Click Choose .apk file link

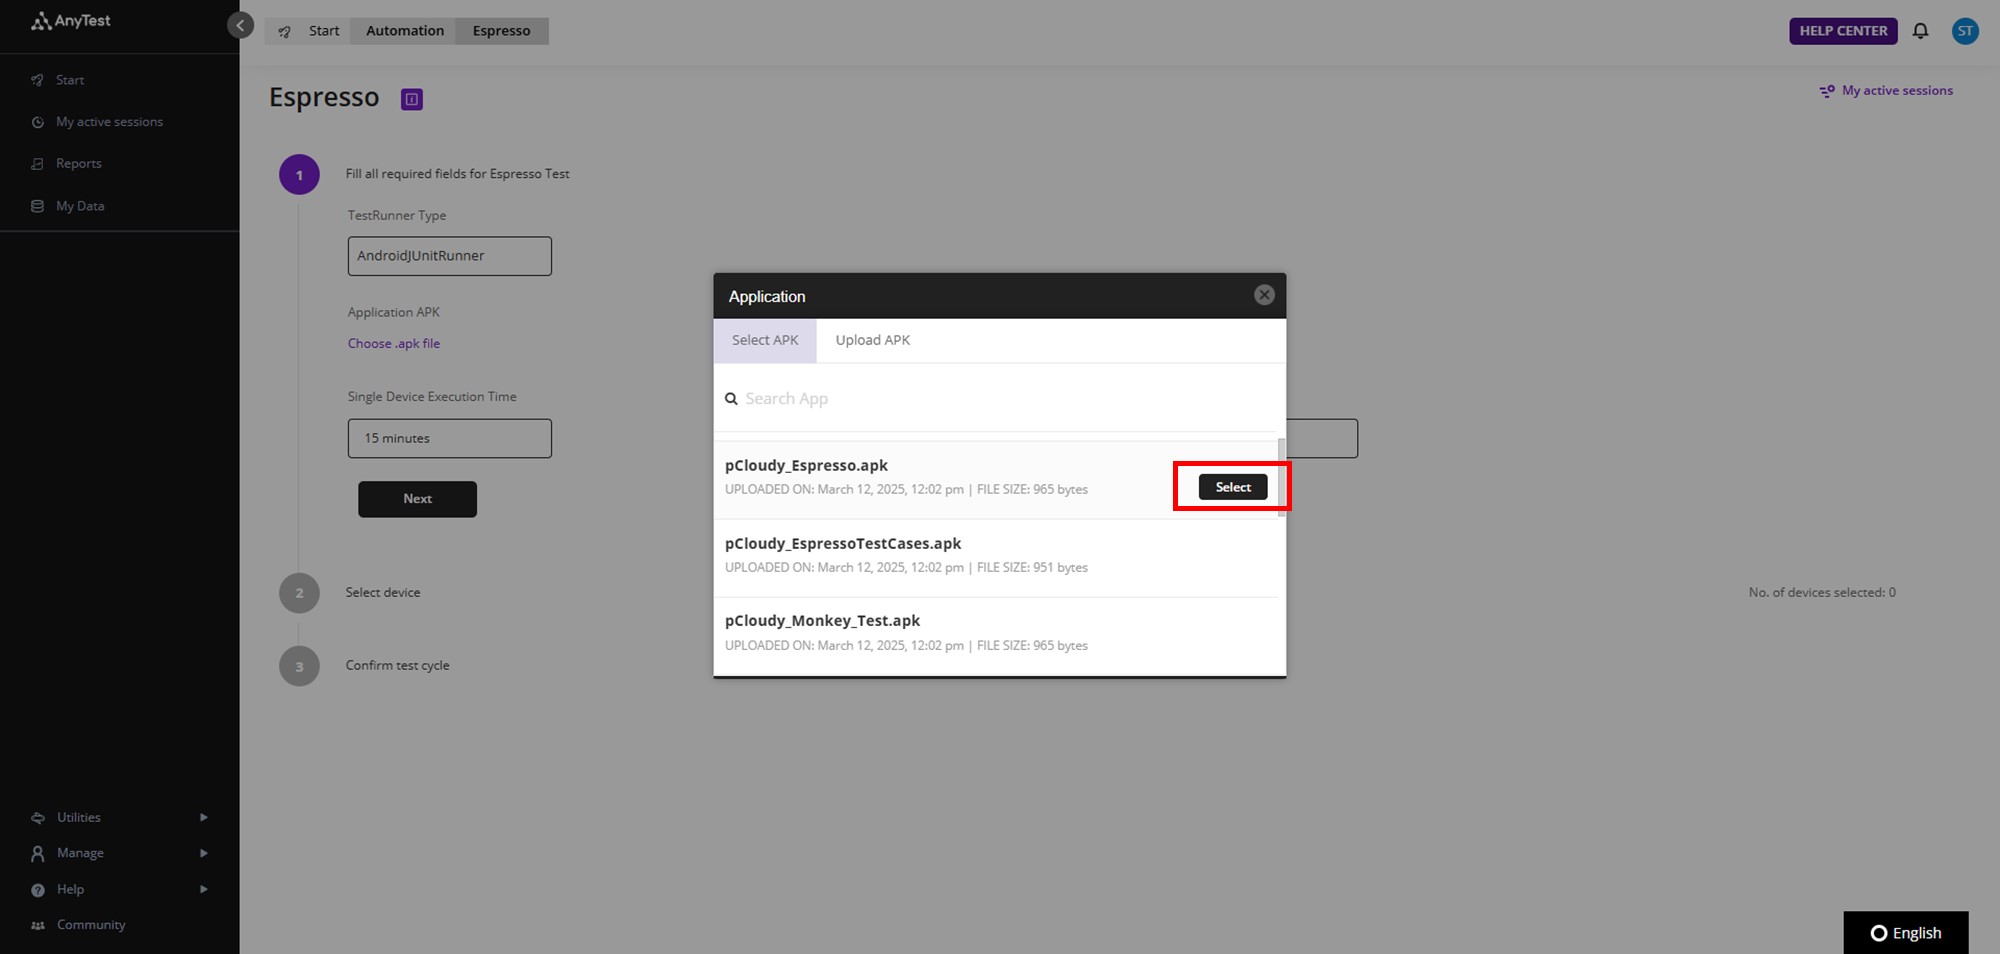point(394,344)
